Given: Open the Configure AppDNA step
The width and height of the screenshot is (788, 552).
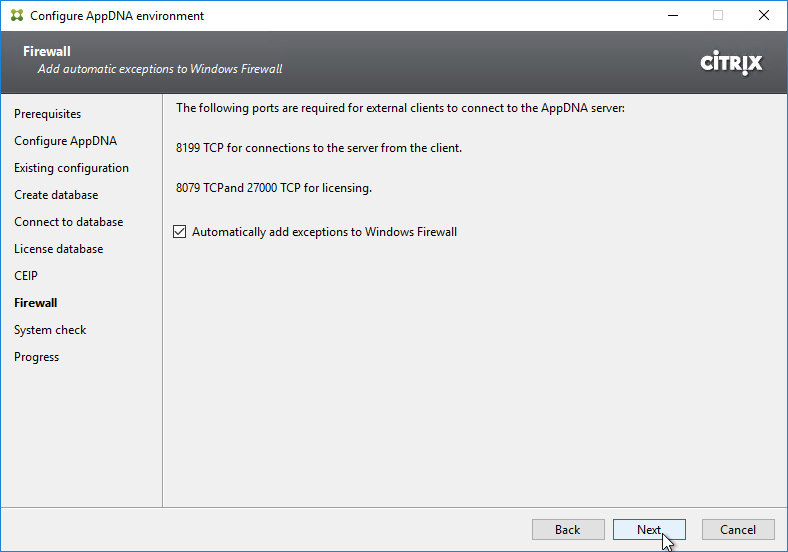Looking at the screenshot, I should (66, 141).
